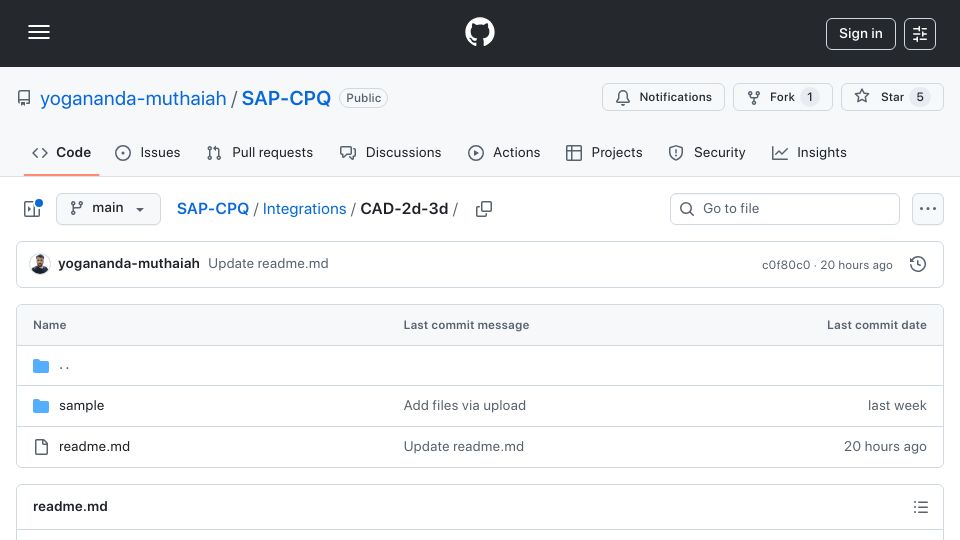Open yogananda-muthaiah owner profile link
Screen dimensions: 960x540
pos(133,98)
